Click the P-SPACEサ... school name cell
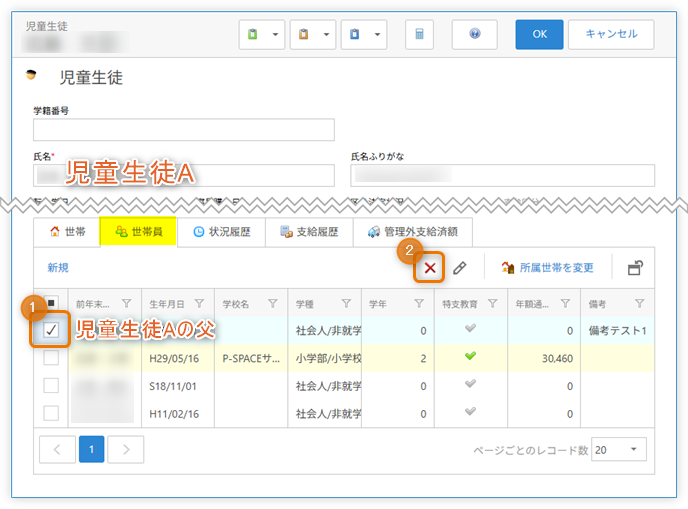The height and width of the screenshot is (509, 688). pyautogui.click(x=251, y=358)
